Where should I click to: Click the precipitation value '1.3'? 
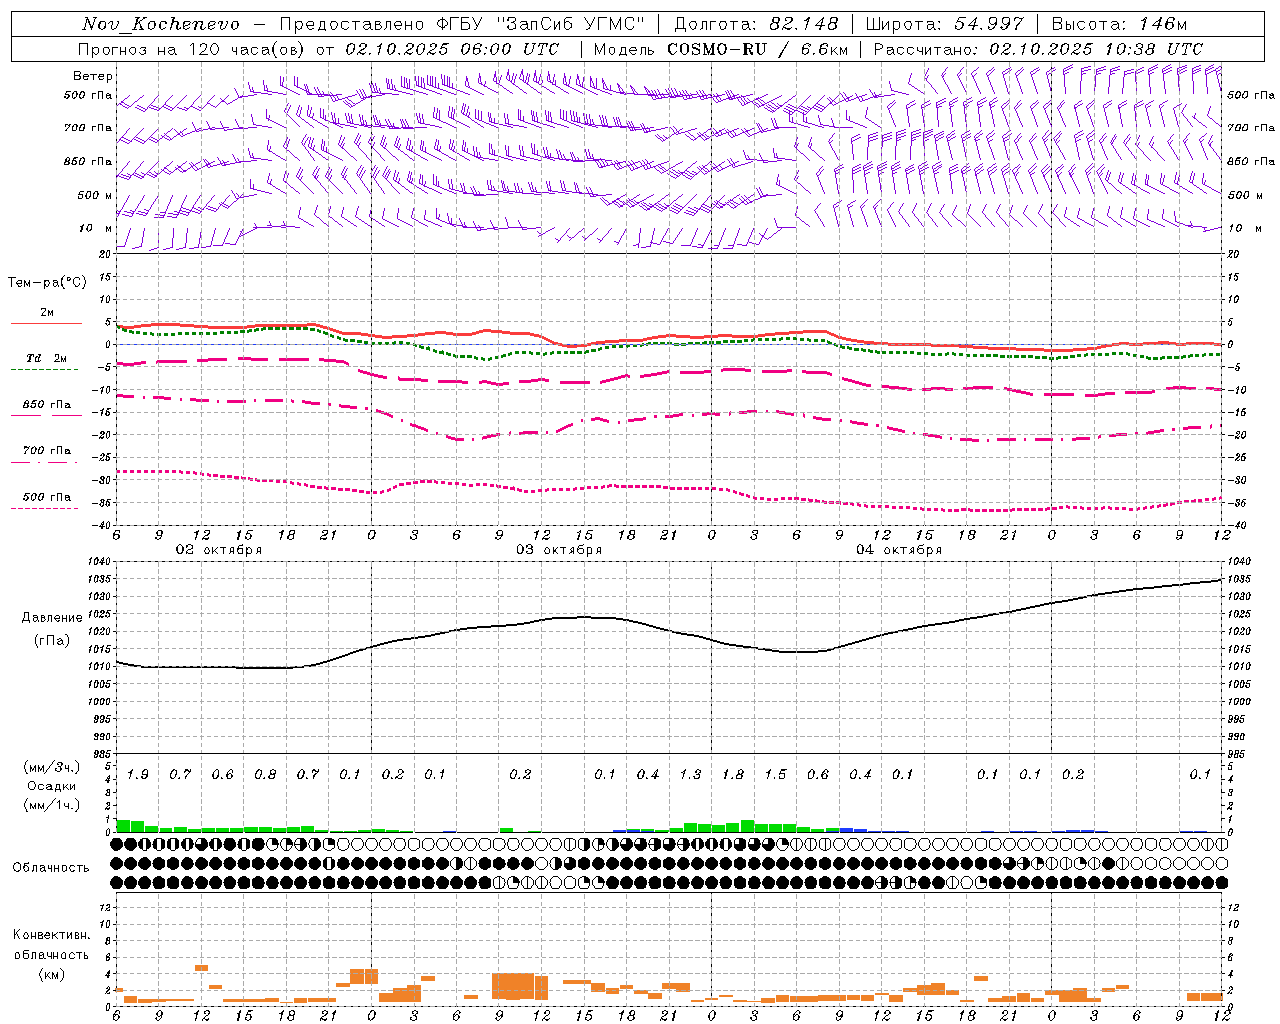coord(690,775)
